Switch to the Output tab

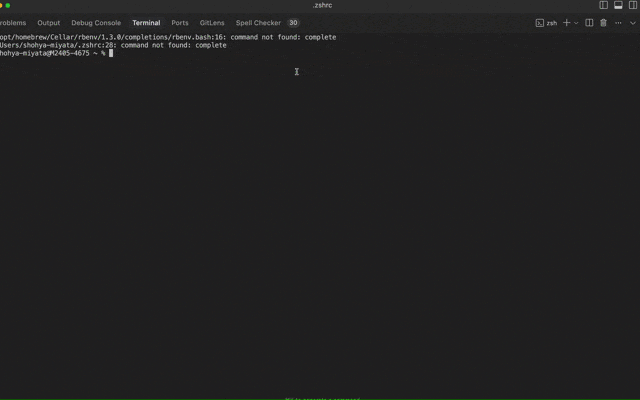(49, 23)
